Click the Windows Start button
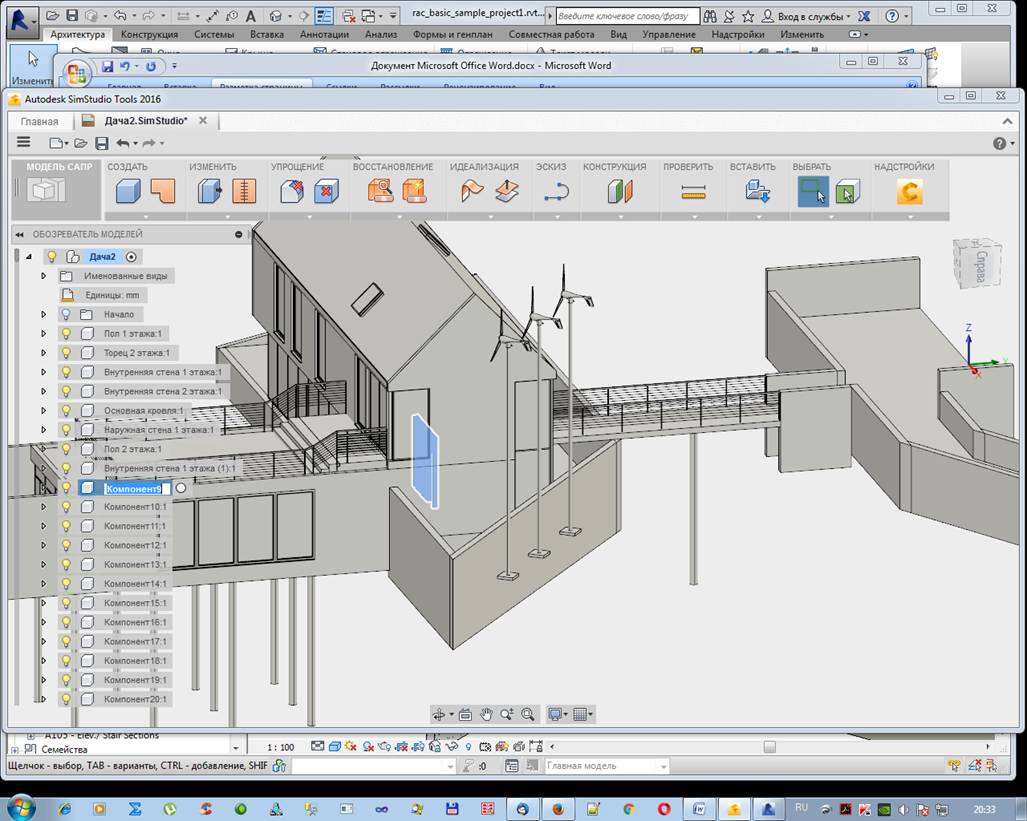1027x821 pixels. tap(20, 807)
